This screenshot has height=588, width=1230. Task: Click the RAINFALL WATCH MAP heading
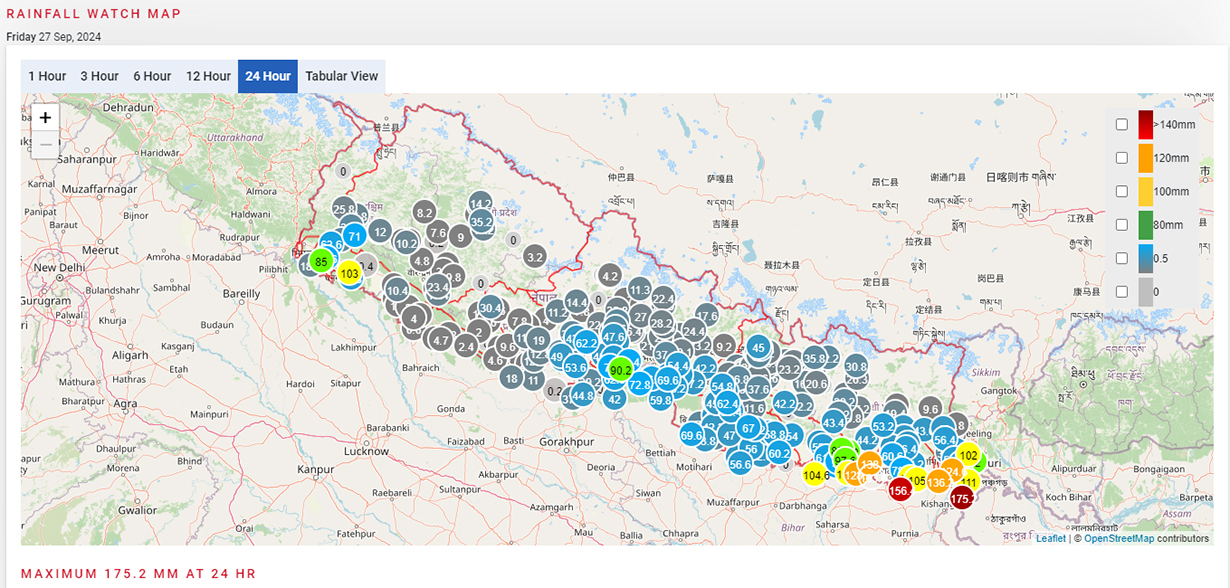(x=94, y=14)
